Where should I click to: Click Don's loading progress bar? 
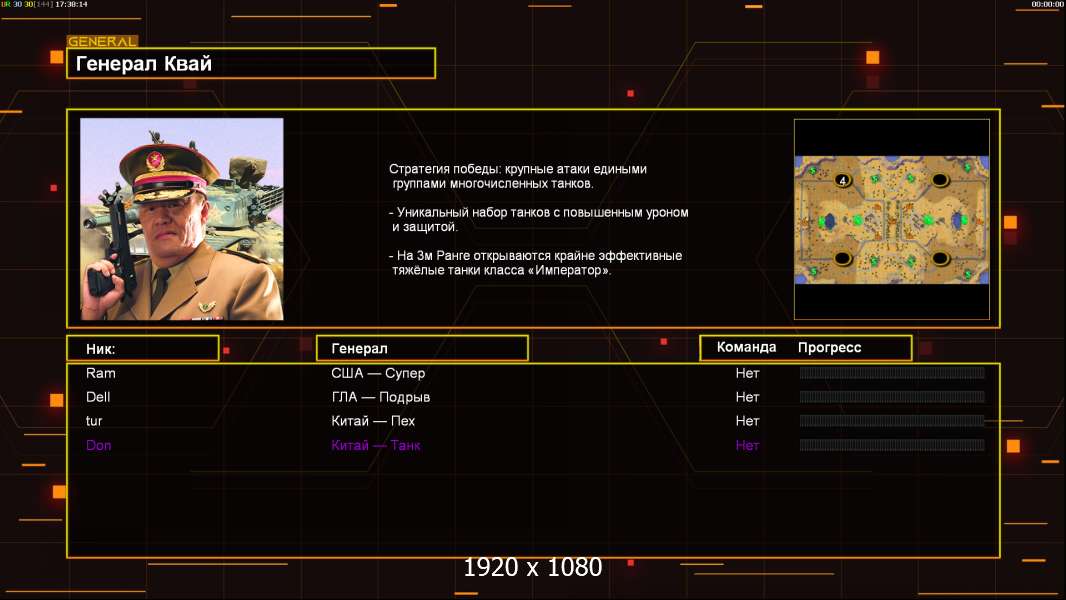coord(891,445)
